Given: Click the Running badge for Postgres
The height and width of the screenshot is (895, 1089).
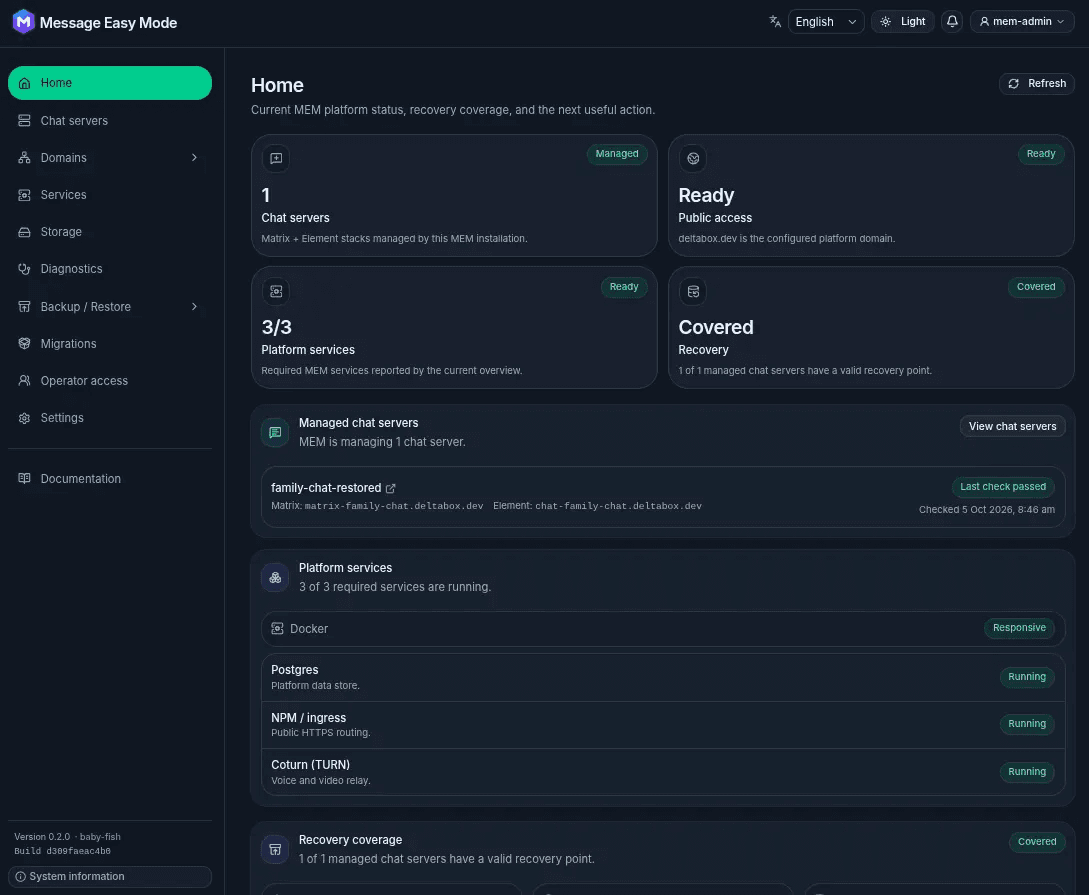Looking at the screenshot, I should click(1026, 677).
